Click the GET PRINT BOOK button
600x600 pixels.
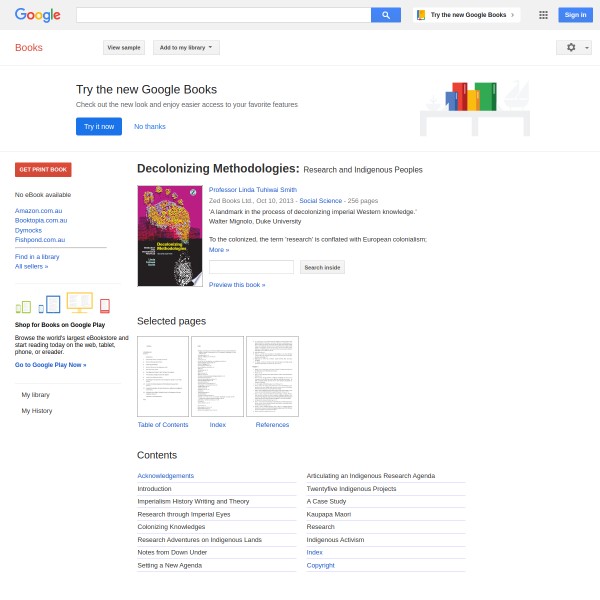[x=43, y=170]
